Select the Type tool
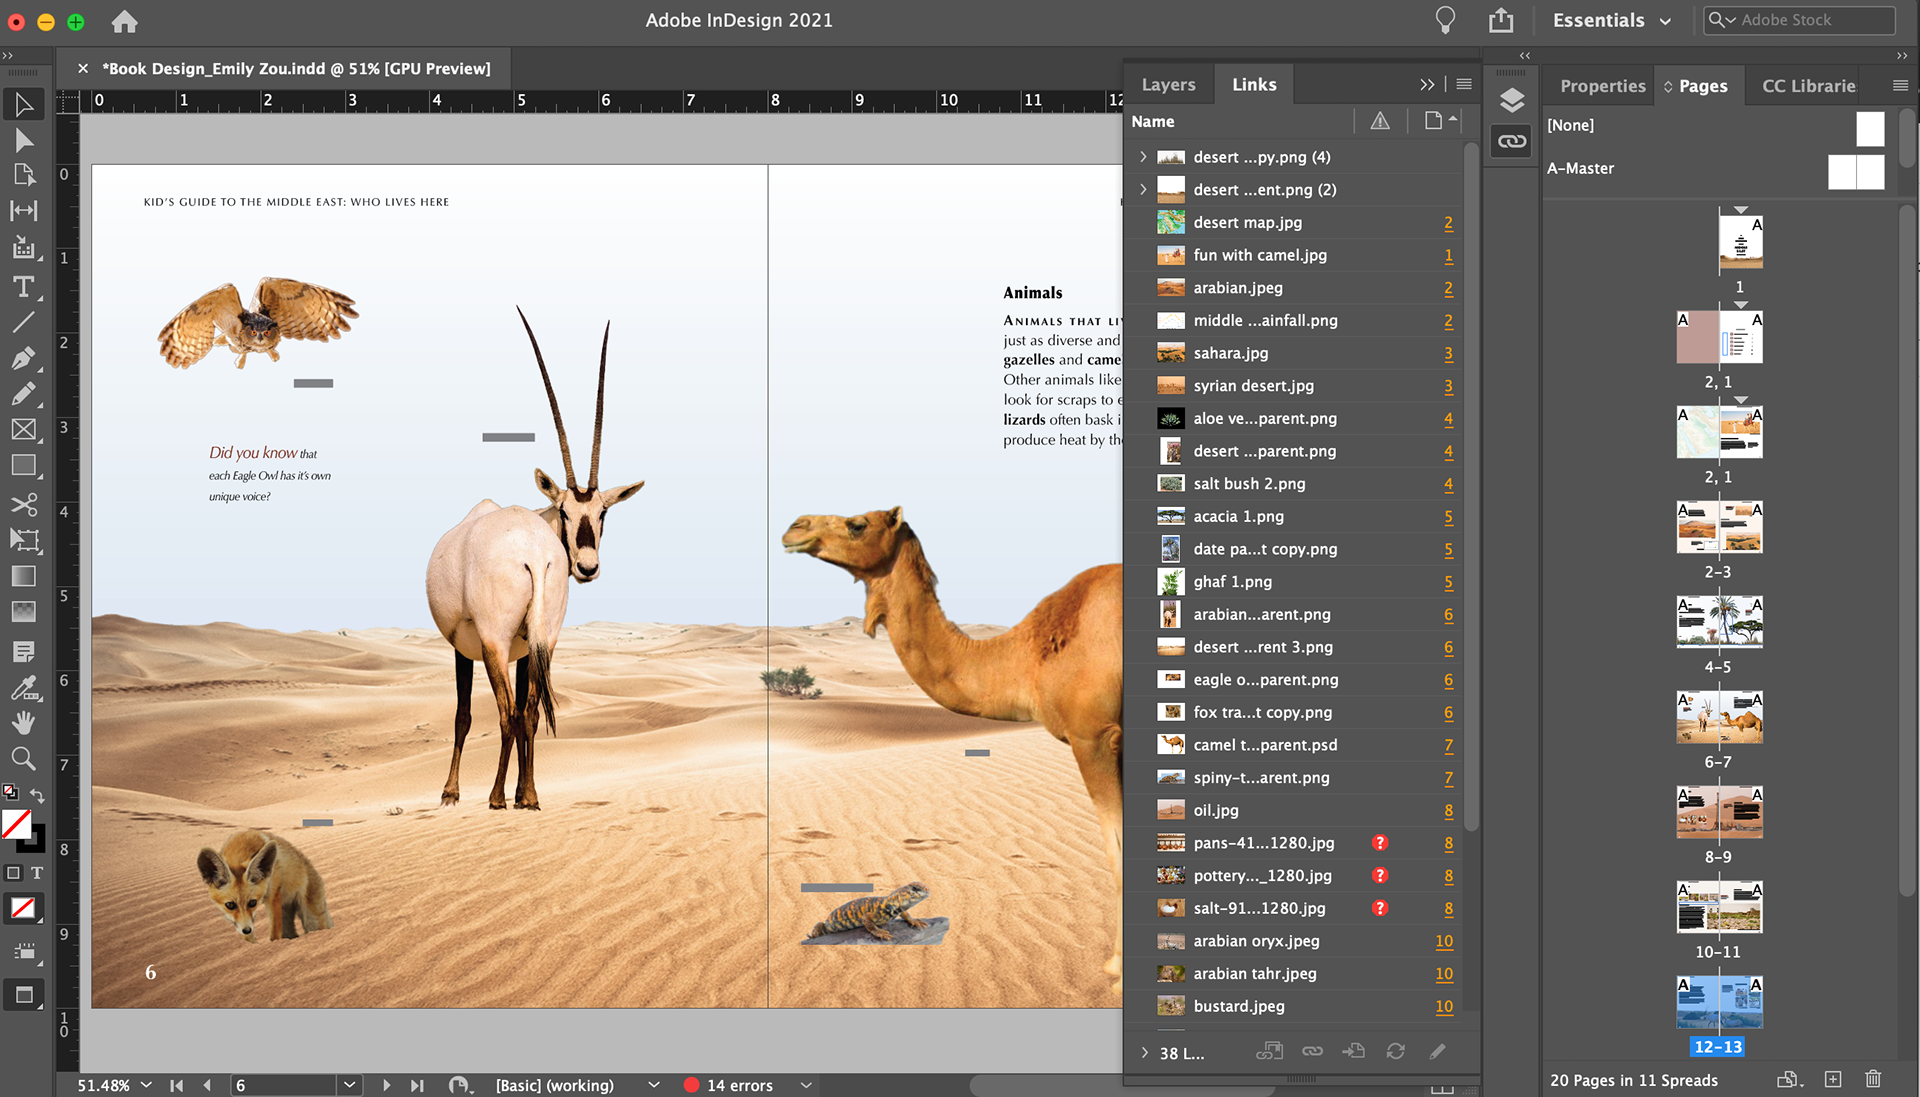This screenshot has width=1920, height=1097. click(23, 286)
